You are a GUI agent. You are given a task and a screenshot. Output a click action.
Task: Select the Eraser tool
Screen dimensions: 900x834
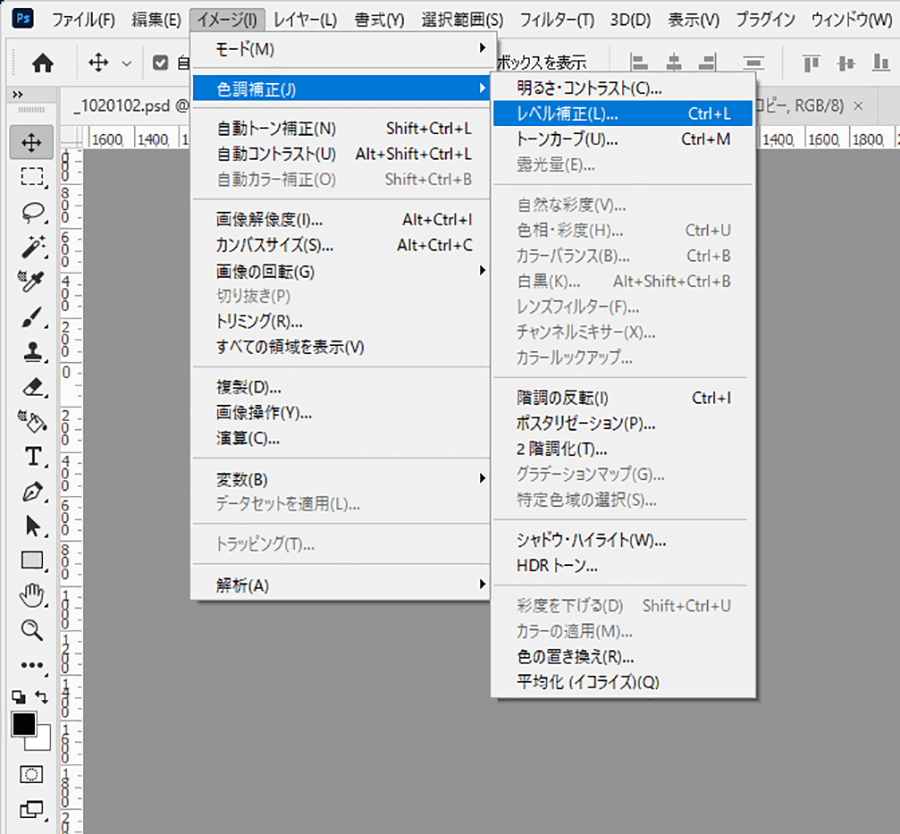pyautogui.click(x=32, y=387)
